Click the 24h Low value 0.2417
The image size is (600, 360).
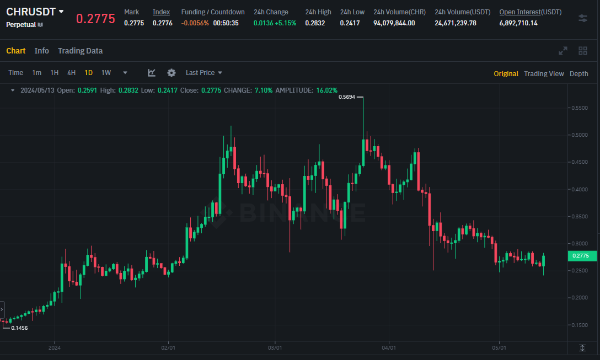(x=350, y=23)
